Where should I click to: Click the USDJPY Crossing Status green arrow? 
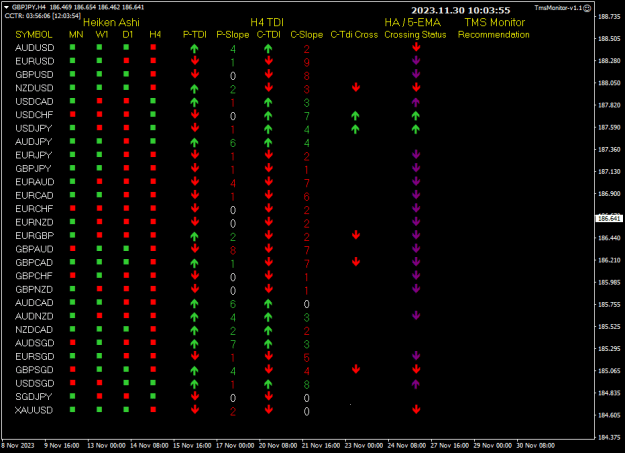point(415,129)
